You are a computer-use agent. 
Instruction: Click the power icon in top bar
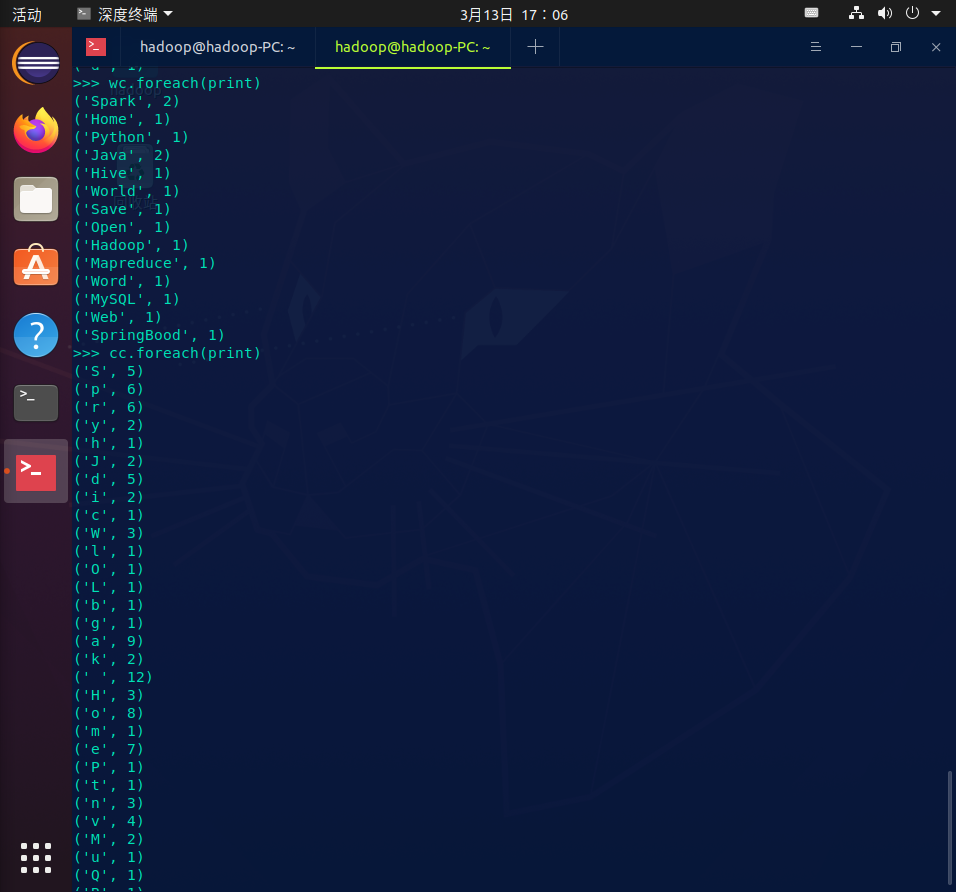point(912,13)
